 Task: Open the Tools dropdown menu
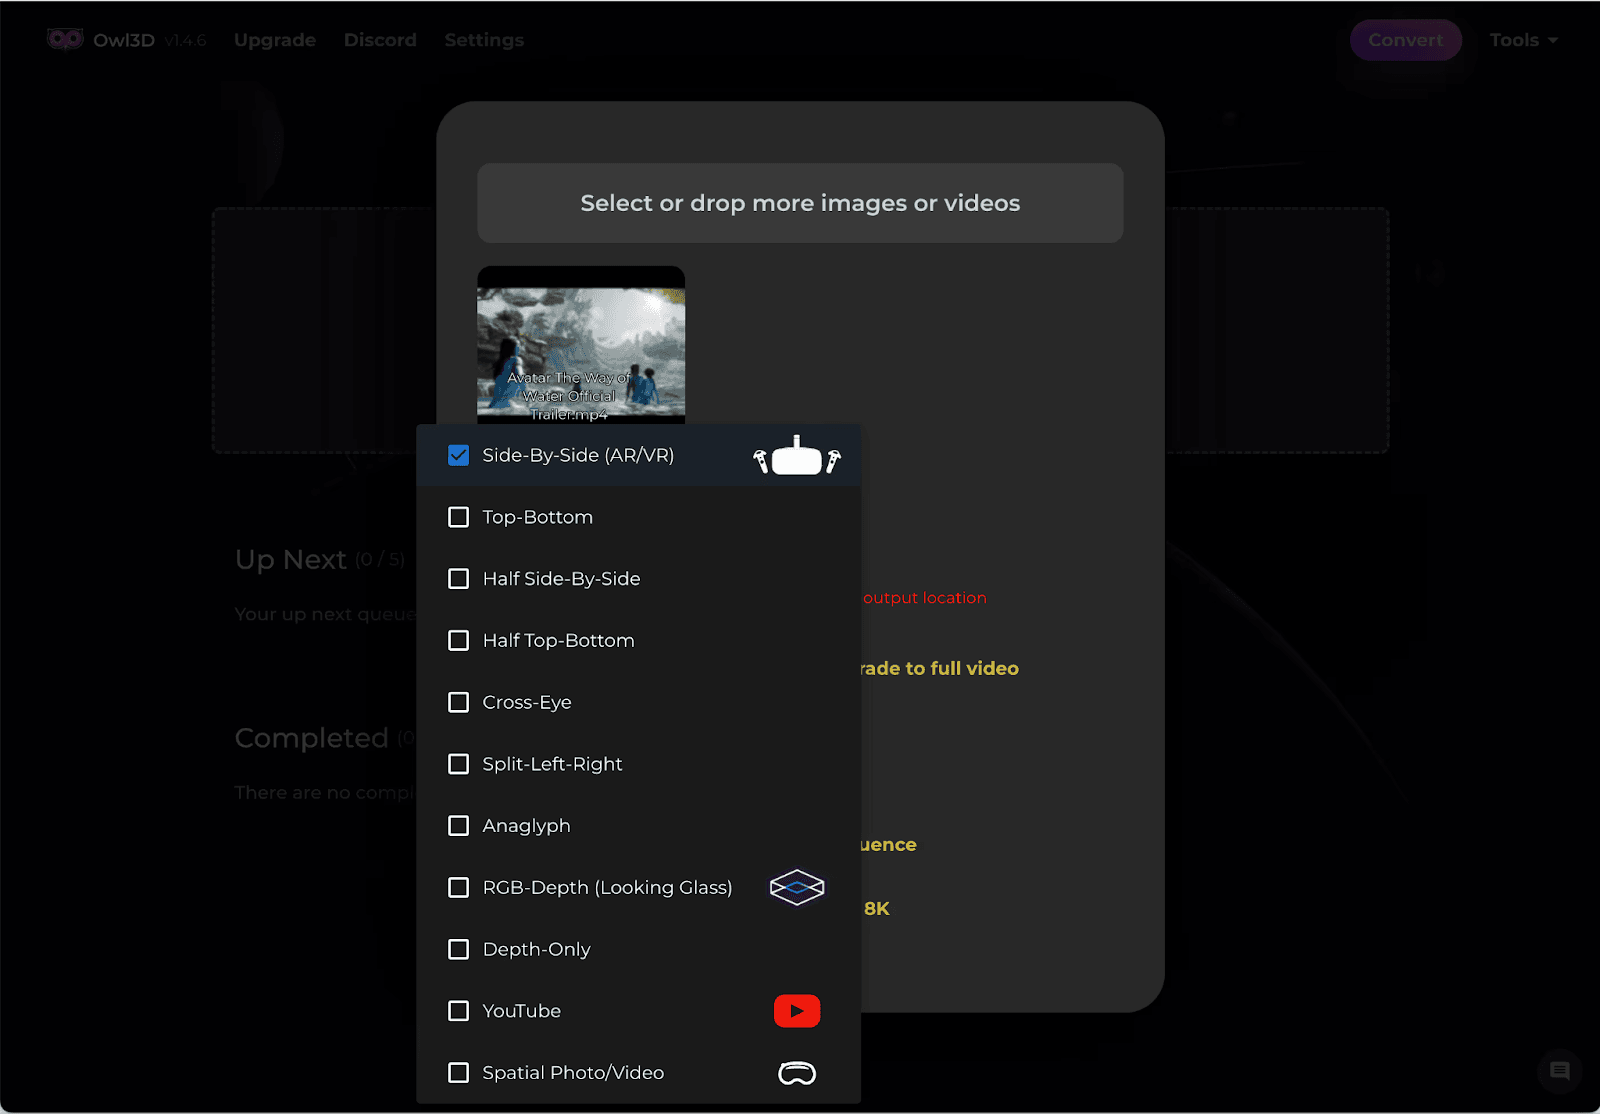1524,40
